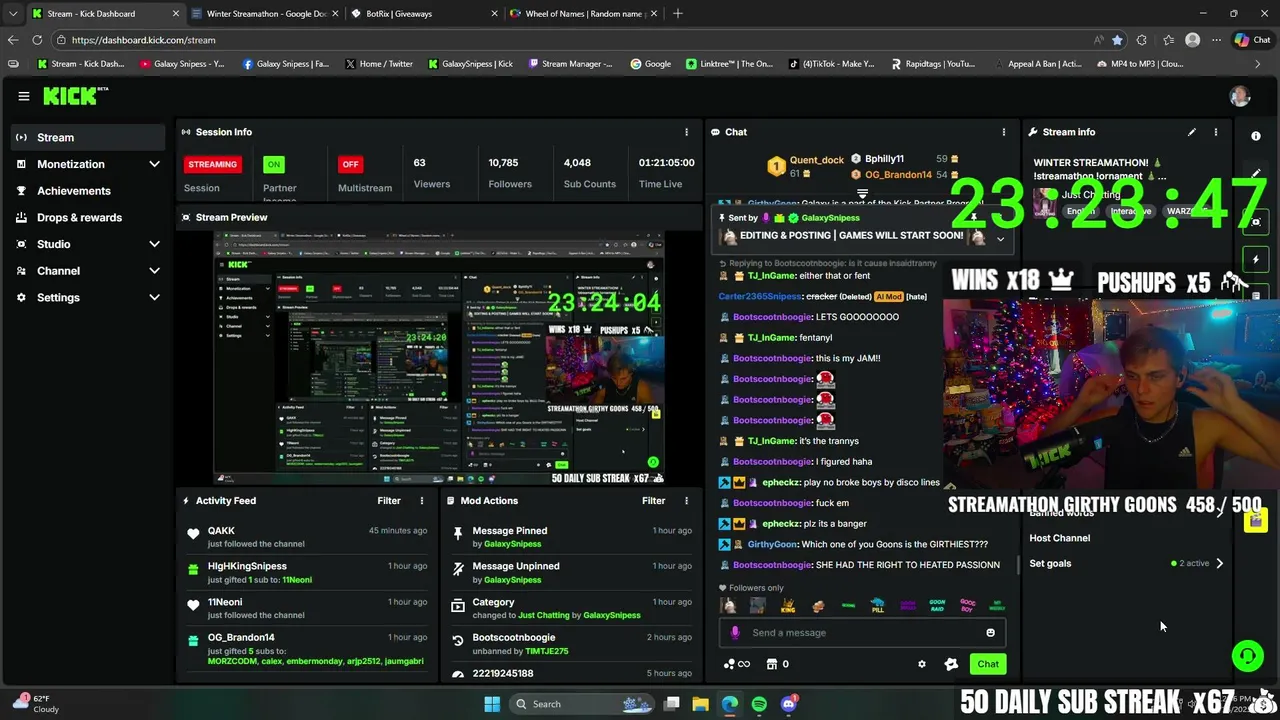Switch to Winter Streamathon Google Docs tab
Screen dimensions: 1280x720
(x=265, y=14)
